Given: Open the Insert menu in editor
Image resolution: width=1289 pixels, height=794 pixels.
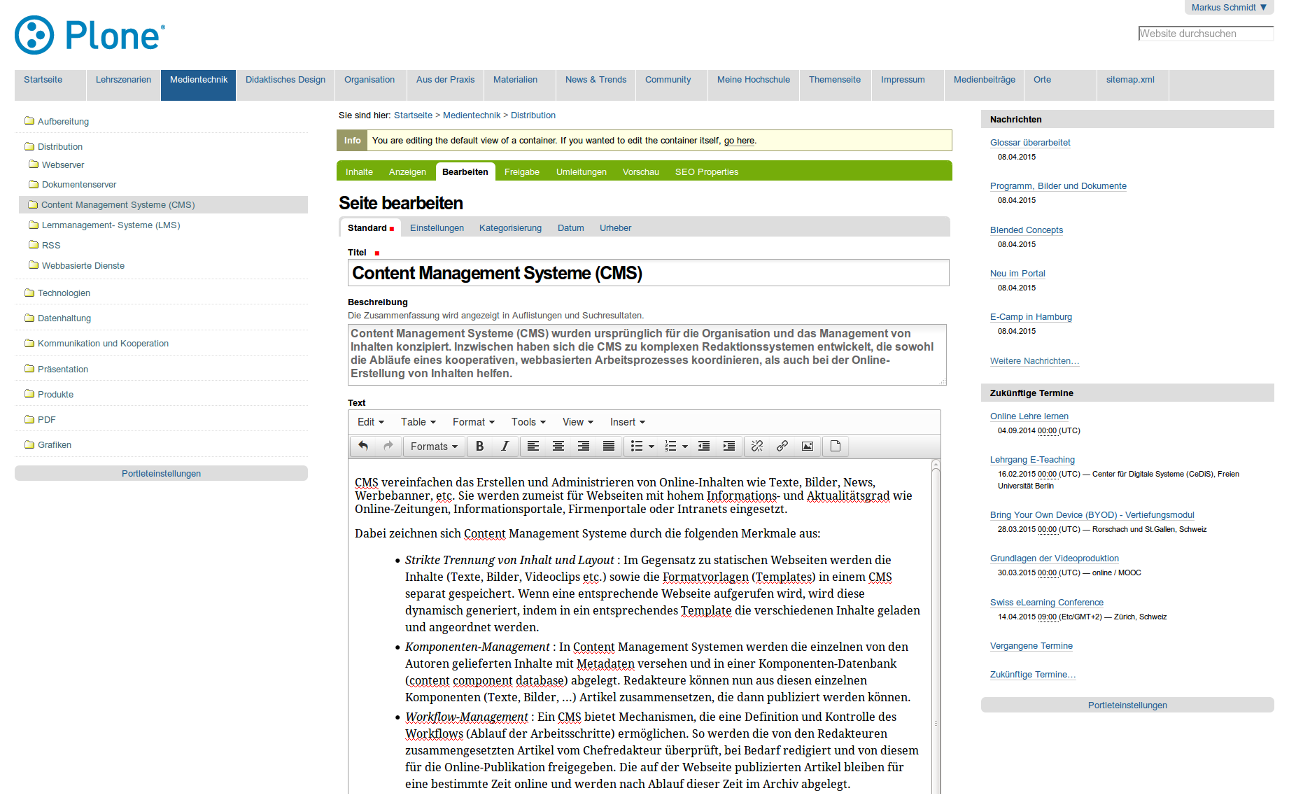Looking at the screenshot, I should click(x=627, y=422).
